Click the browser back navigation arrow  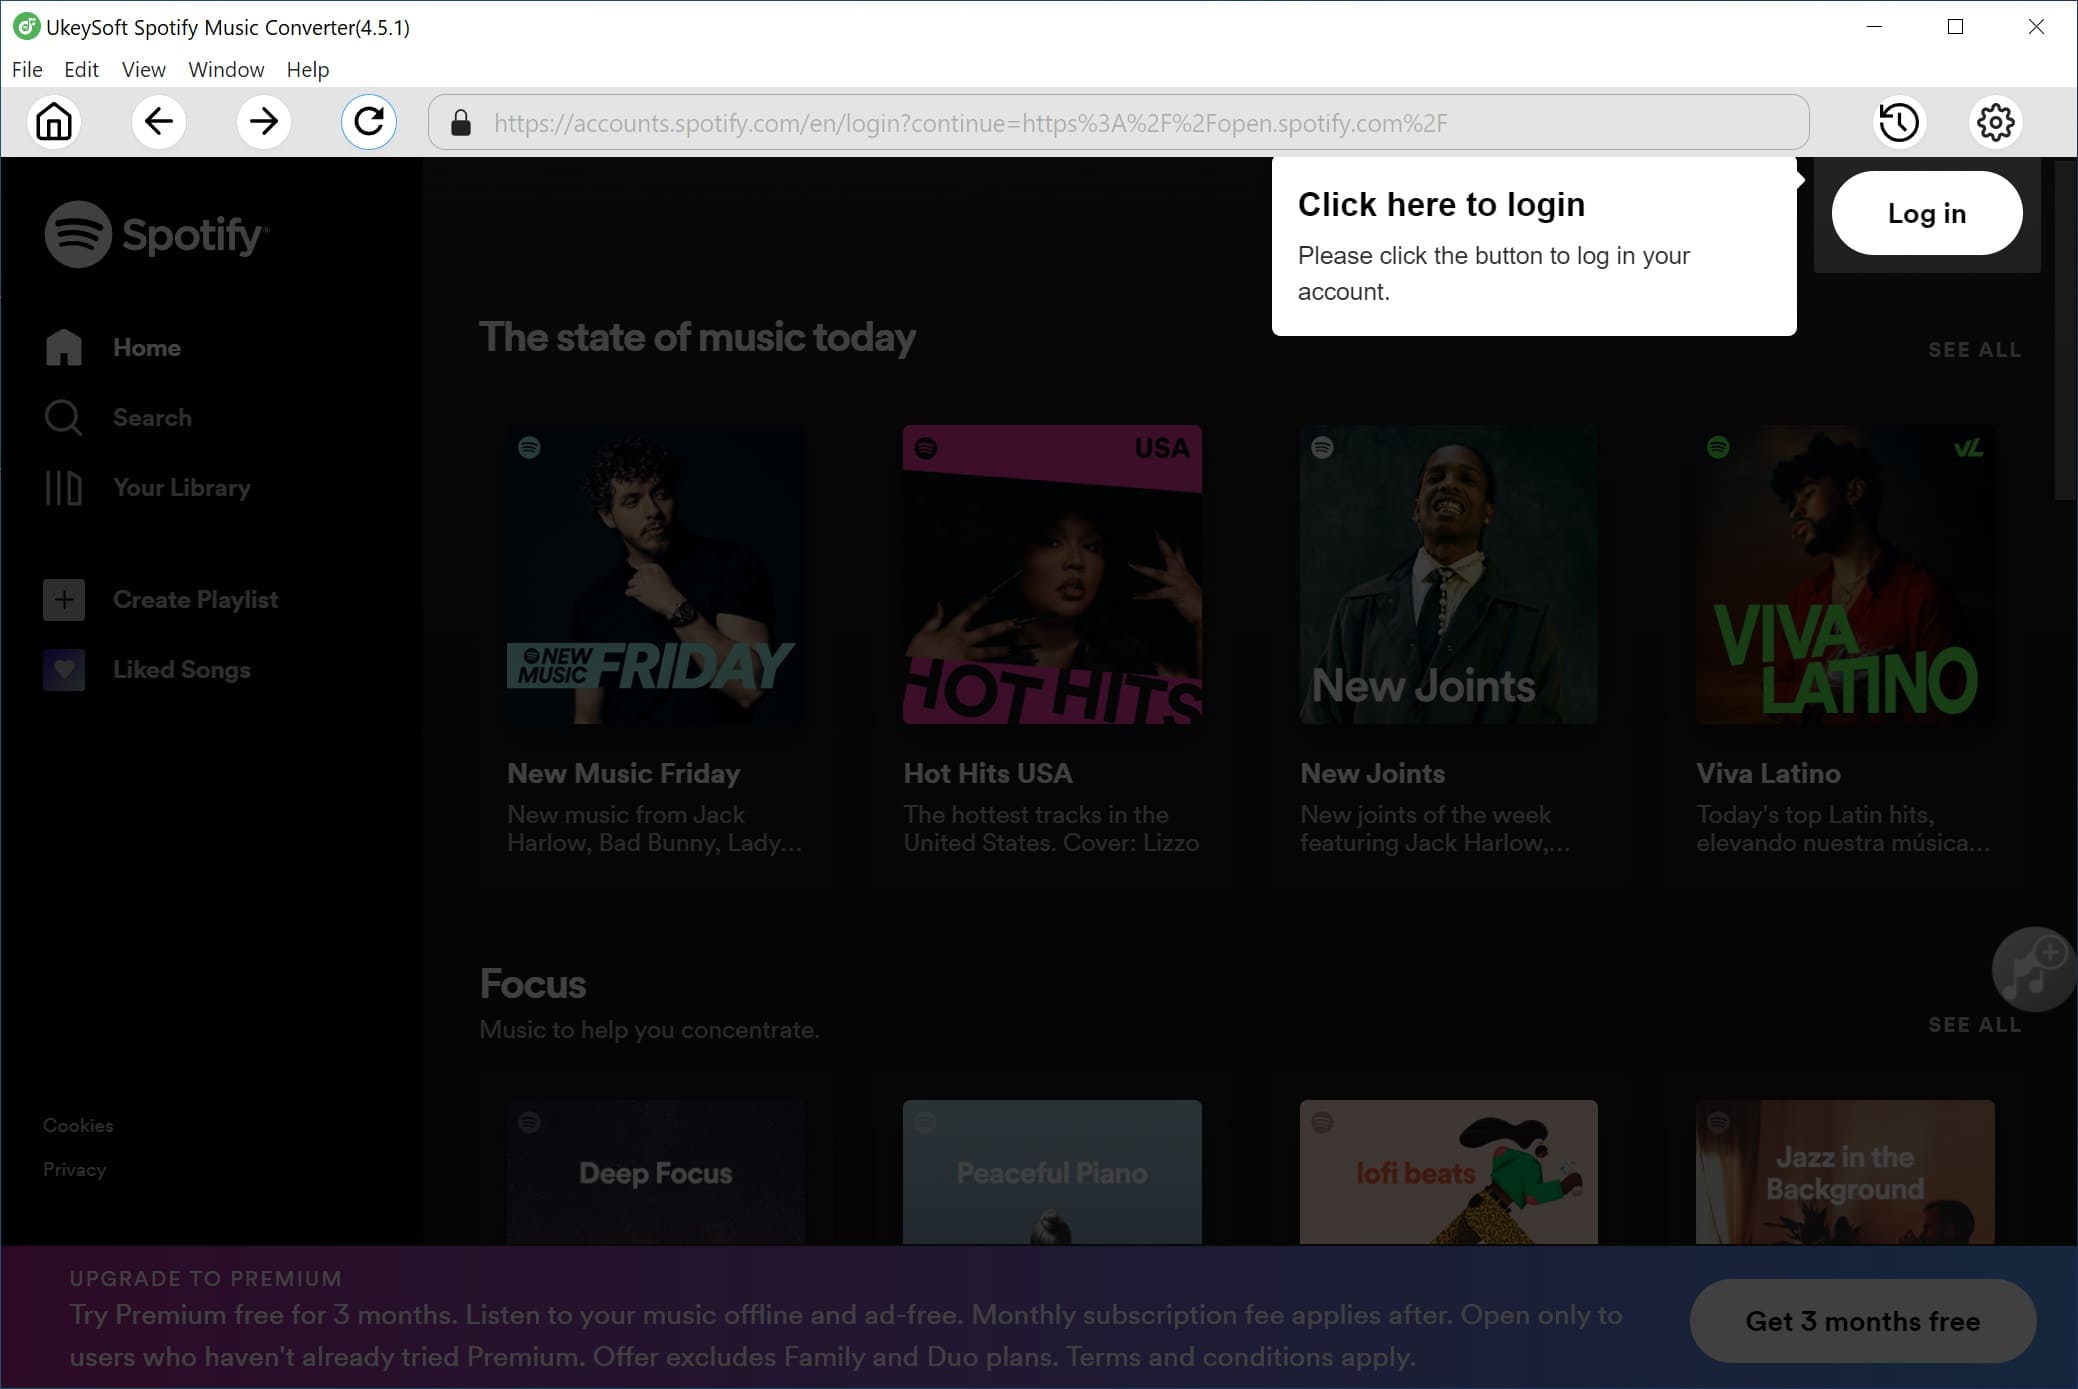(158, 121)
